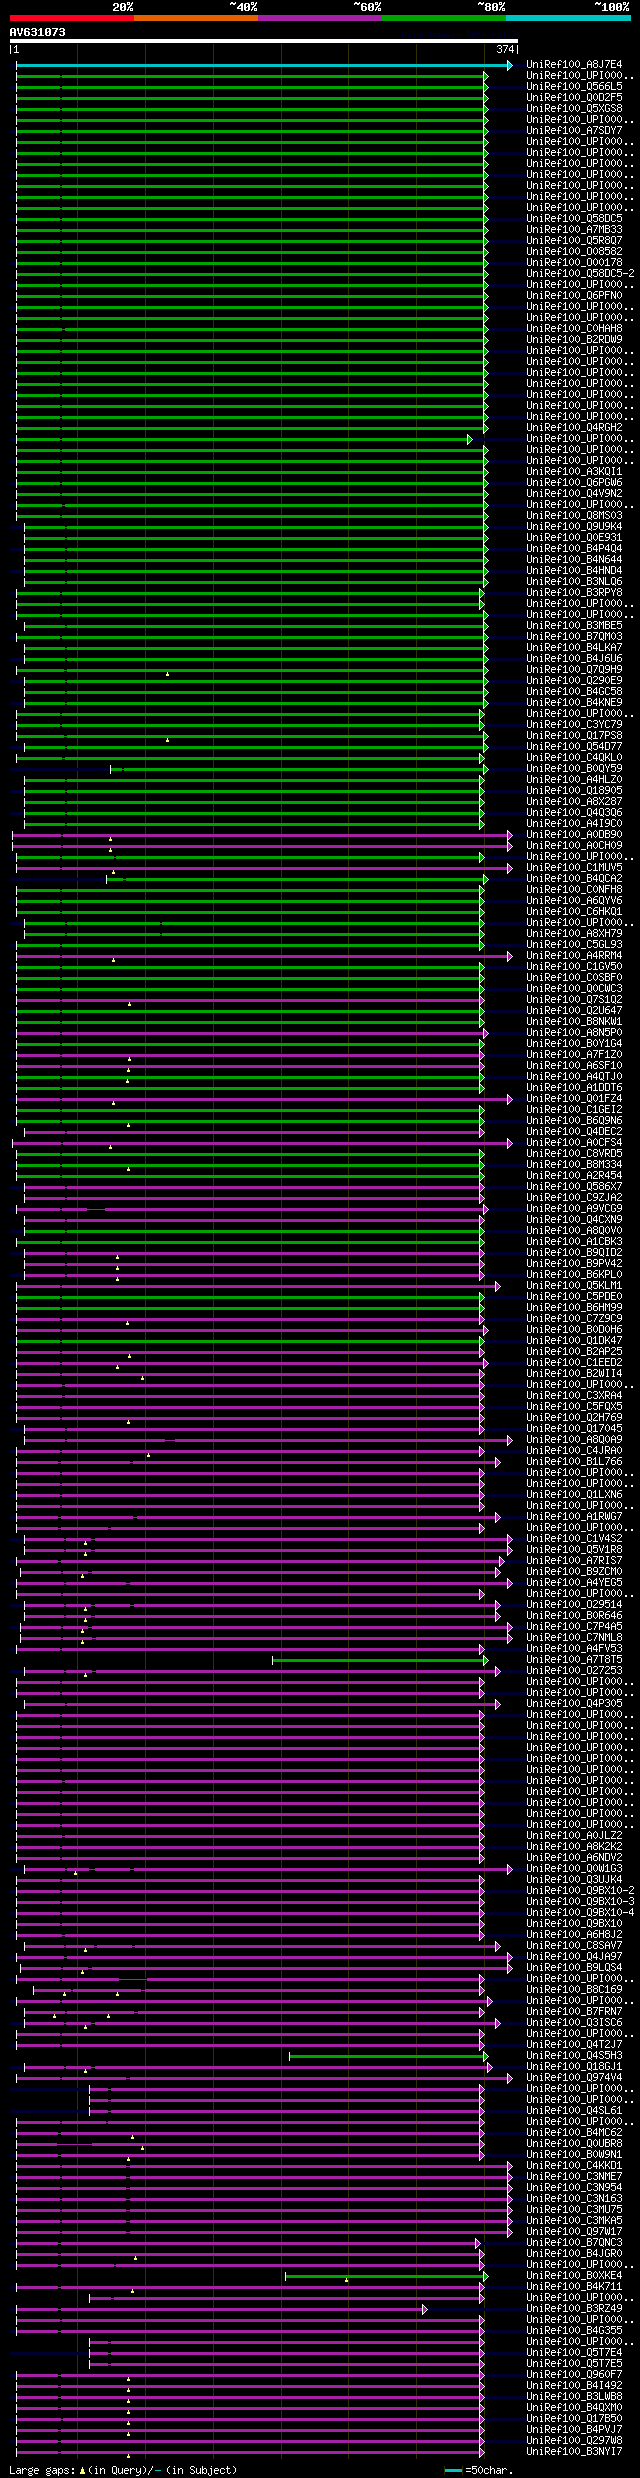Image resolution: width=640 pixels, height=2478 pixels.
Task: Select hit label UniRef100_A9VCG9
Action: click(574, 1209)
